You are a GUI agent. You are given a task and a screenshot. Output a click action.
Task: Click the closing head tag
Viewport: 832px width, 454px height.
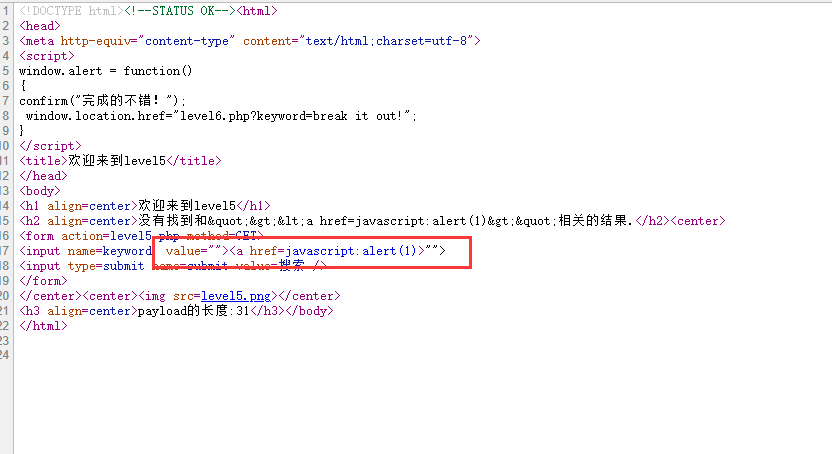[x=44, y=176]
